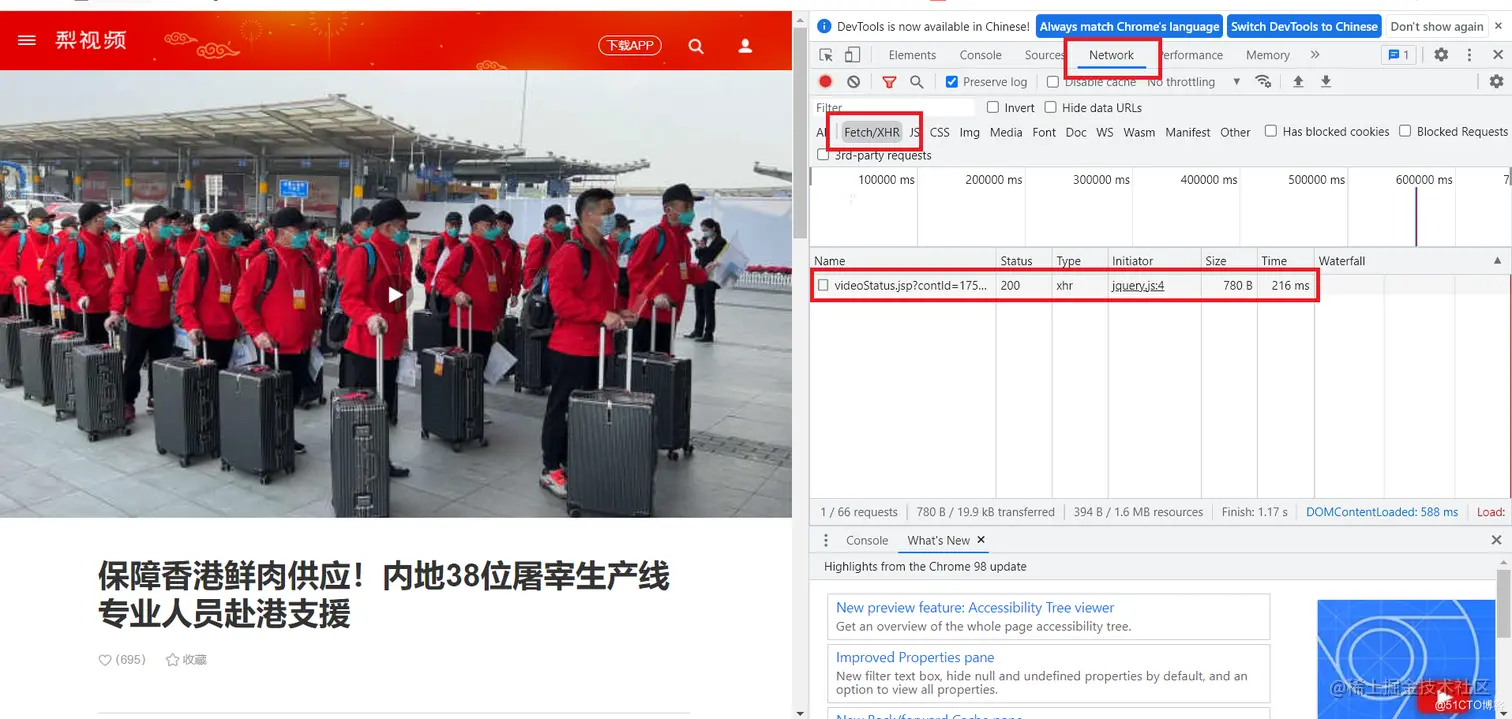
Task: Select the checkbox beside the videoStatus.jsp request
Action: [823, 286]
